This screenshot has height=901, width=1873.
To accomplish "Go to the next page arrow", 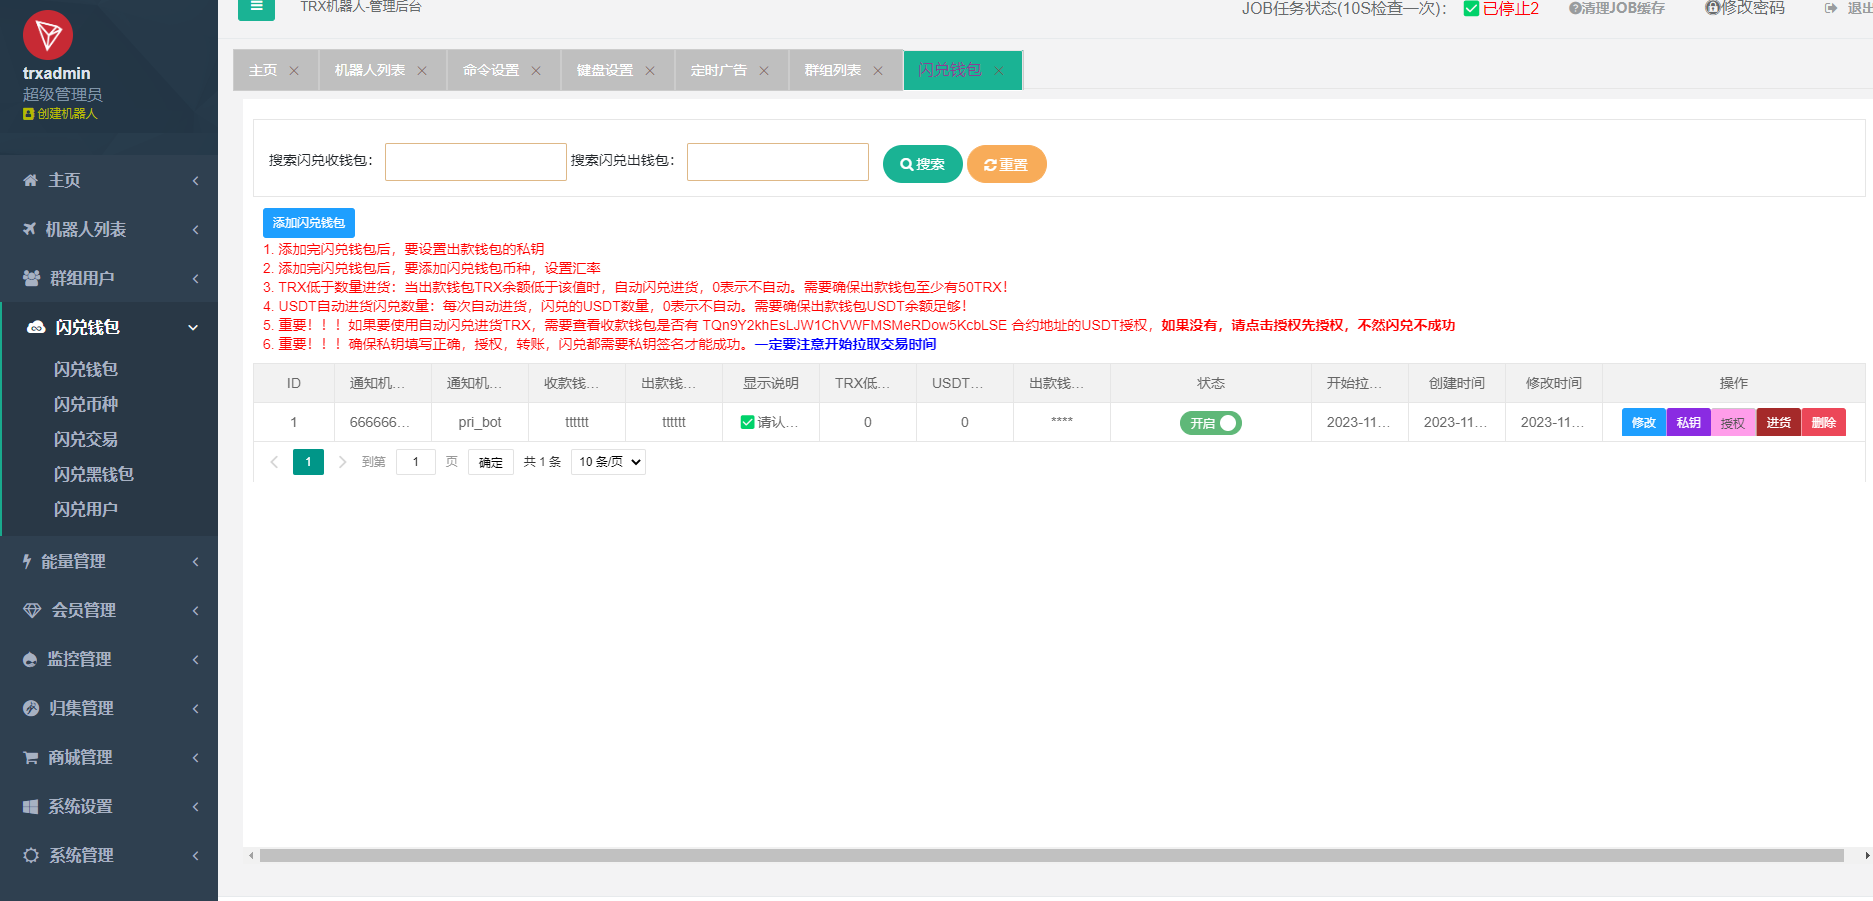I will coord(342,462).
